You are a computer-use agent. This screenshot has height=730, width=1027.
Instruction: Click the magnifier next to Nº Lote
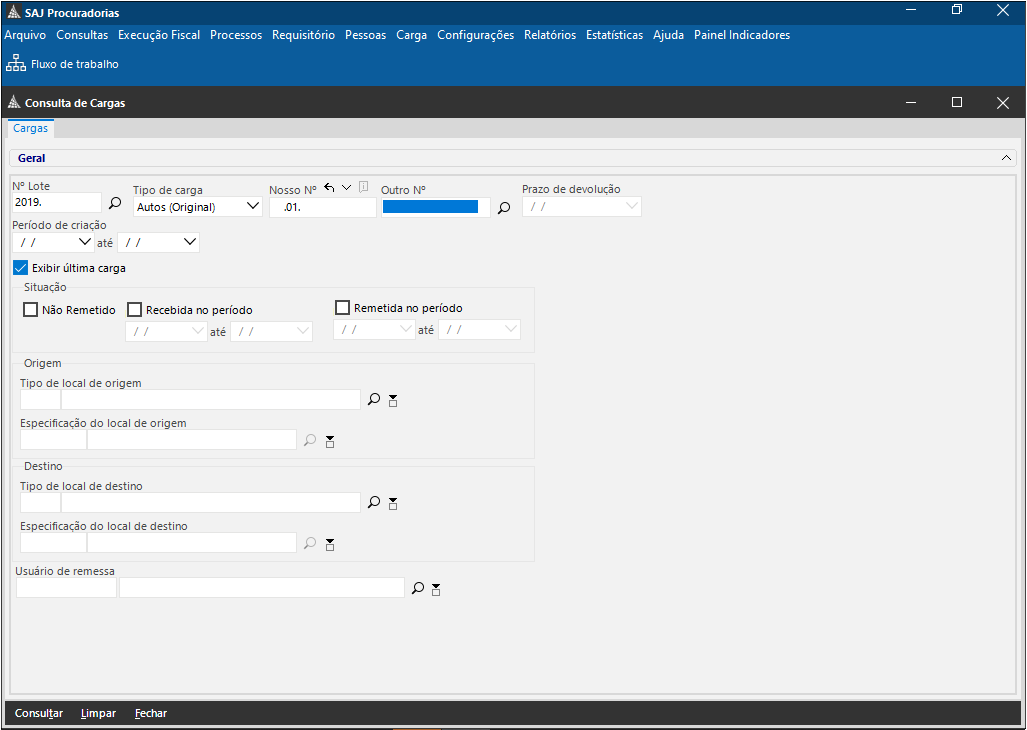tap(115, 203)
